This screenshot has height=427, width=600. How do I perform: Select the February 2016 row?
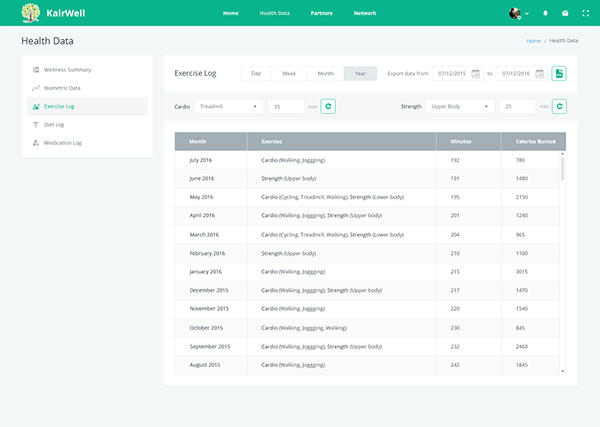coord(367,253)
